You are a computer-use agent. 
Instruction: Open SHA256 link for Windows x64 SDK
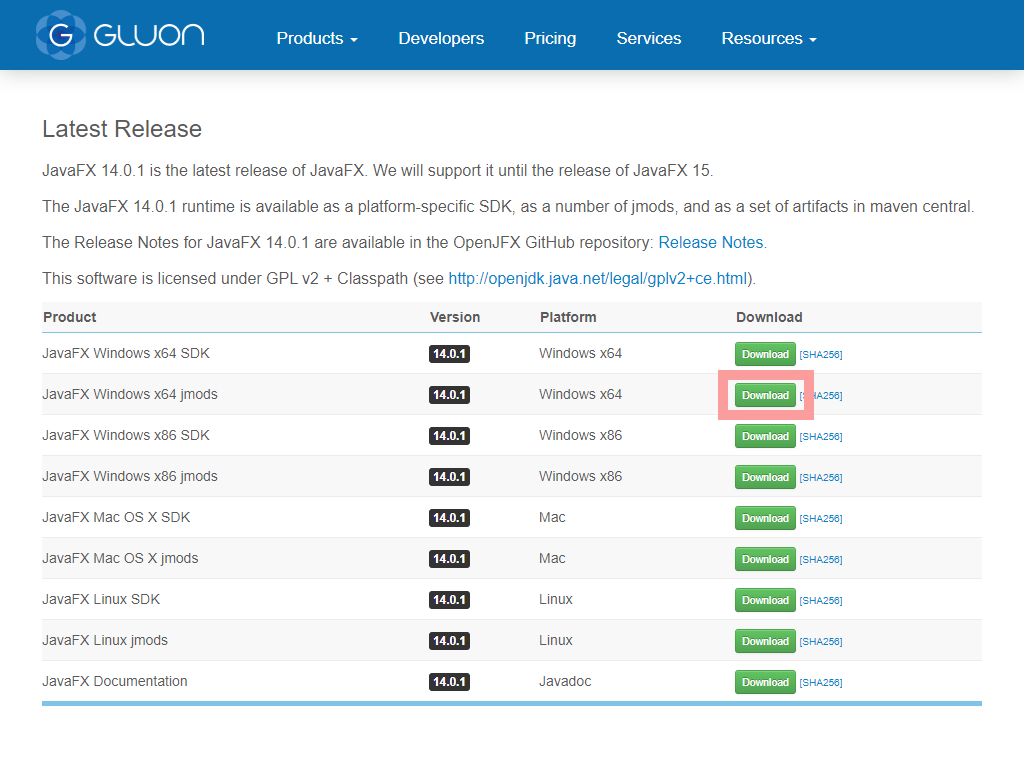point(821,355)
